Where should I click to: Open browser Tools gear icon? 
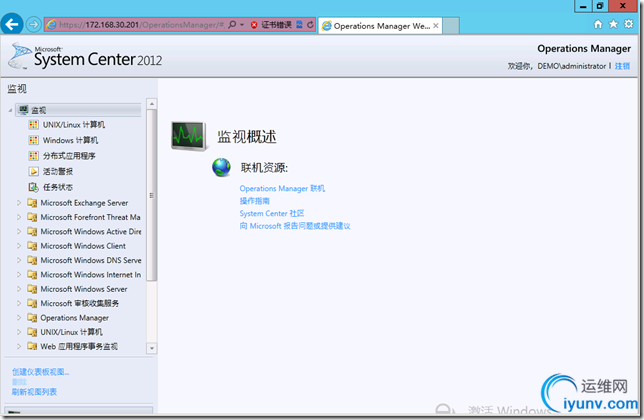(629, 24)
